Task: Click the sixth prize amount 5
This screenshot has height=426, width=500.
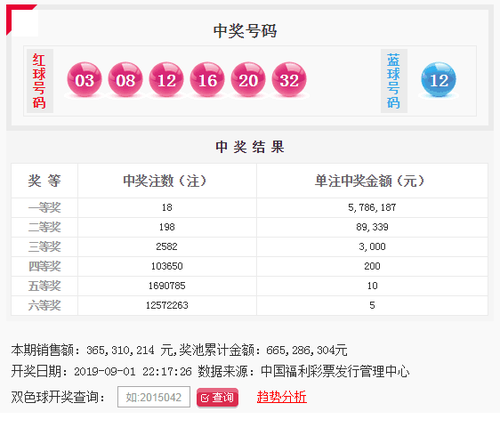Action: pos(372,305)
